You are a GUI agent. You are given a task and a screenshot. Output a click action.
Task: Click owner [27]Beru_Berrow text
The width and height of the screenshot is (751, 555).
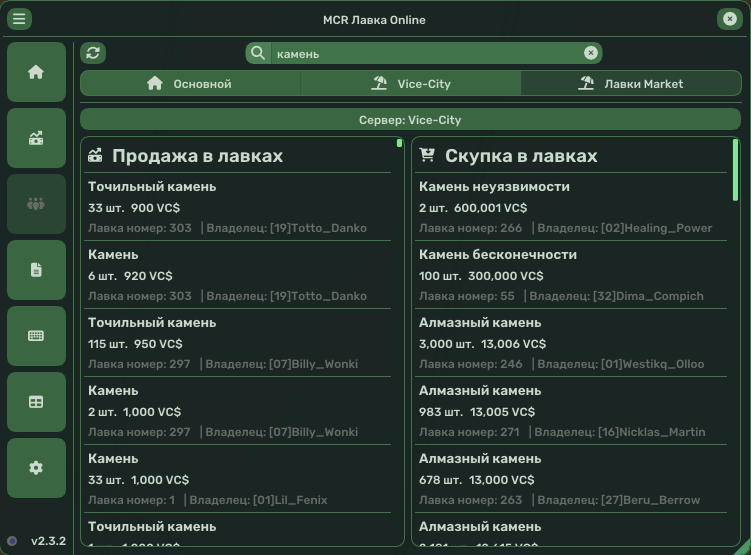click(650, 500)
